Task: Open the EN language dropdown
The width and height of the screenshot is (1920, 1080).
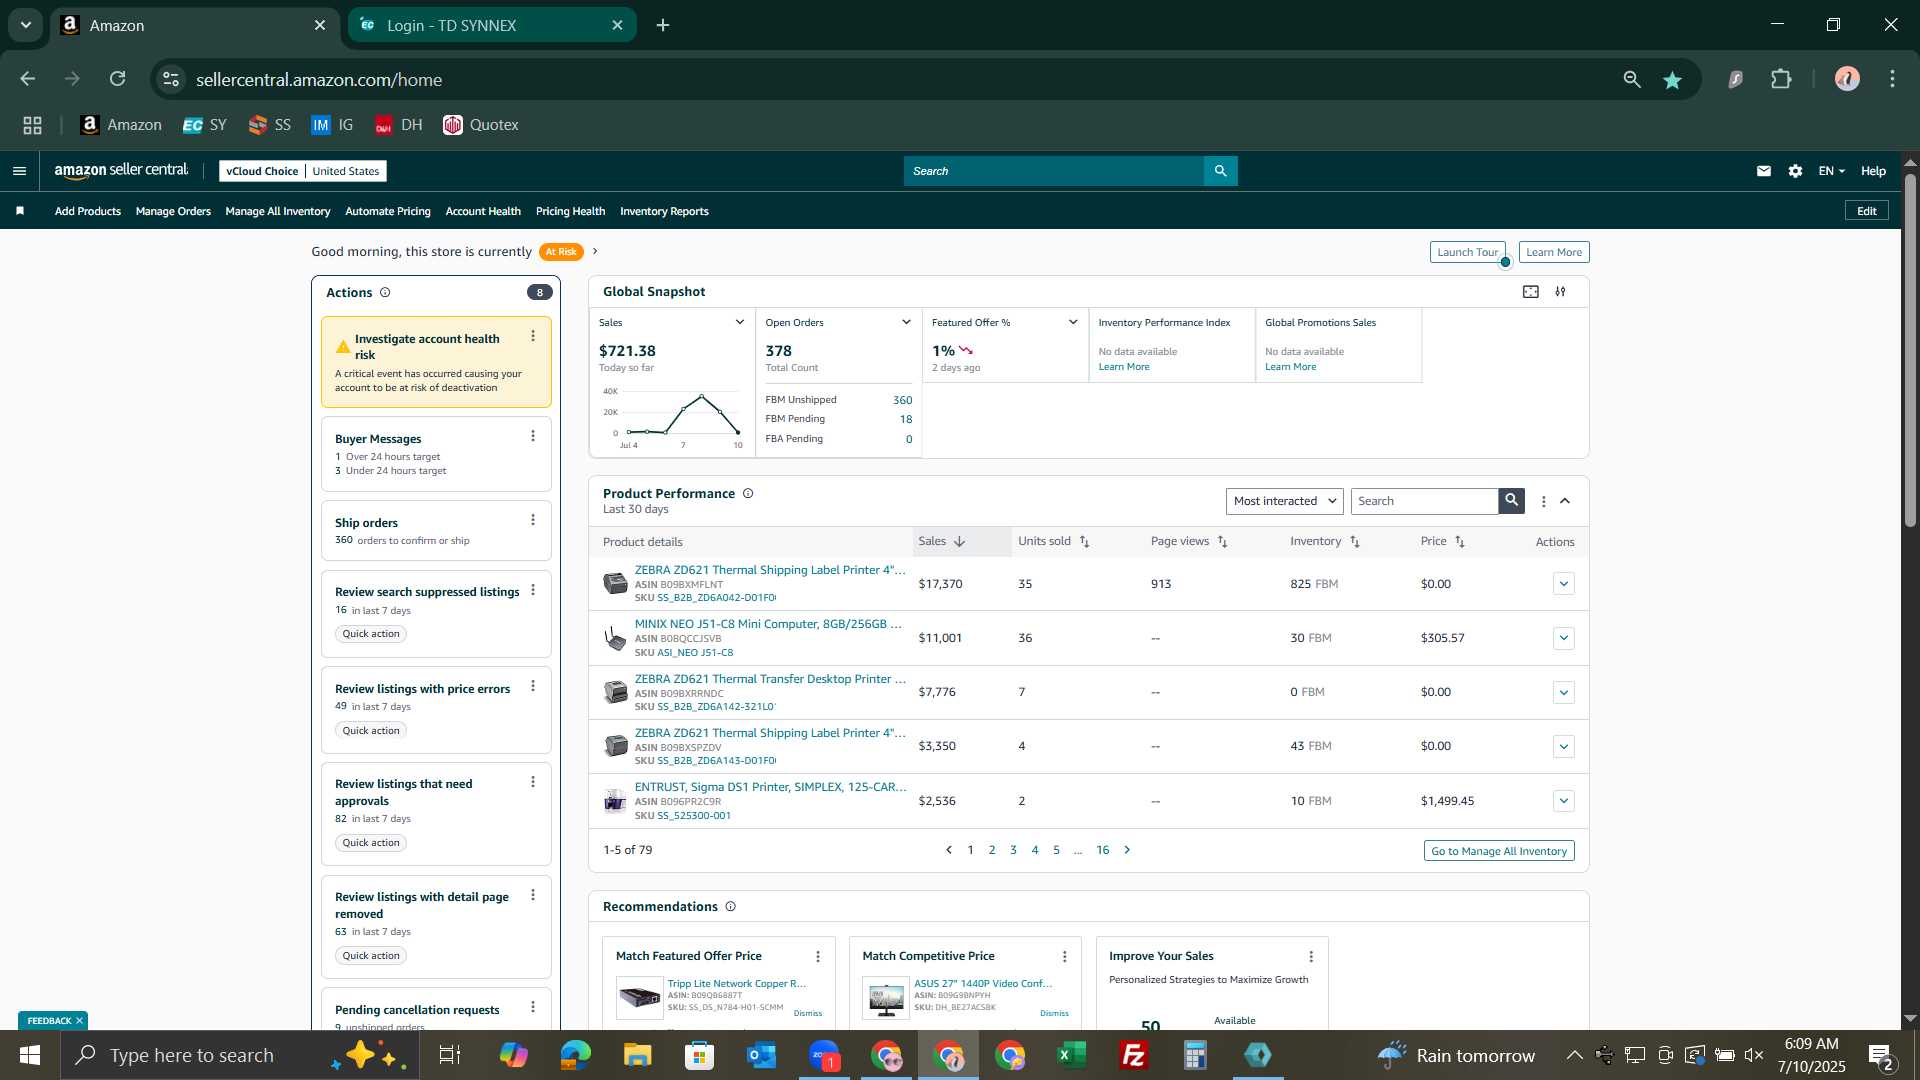Action: tap(1831, 171)
